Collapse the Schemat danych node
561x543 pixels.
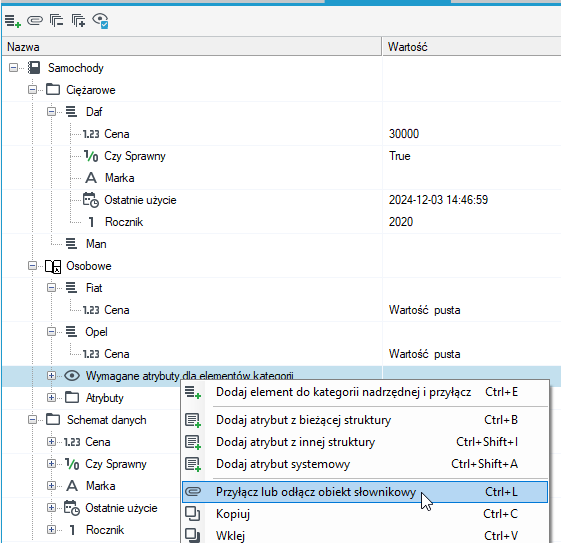coord(32,420)
